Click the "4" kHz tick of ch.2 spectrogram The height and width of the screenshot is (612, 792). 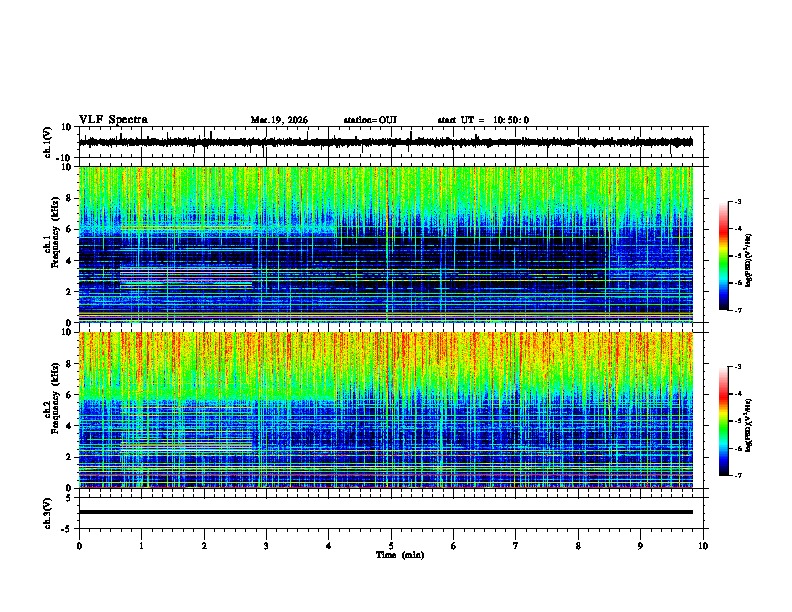pyautogui.click(x=70, y=426)
